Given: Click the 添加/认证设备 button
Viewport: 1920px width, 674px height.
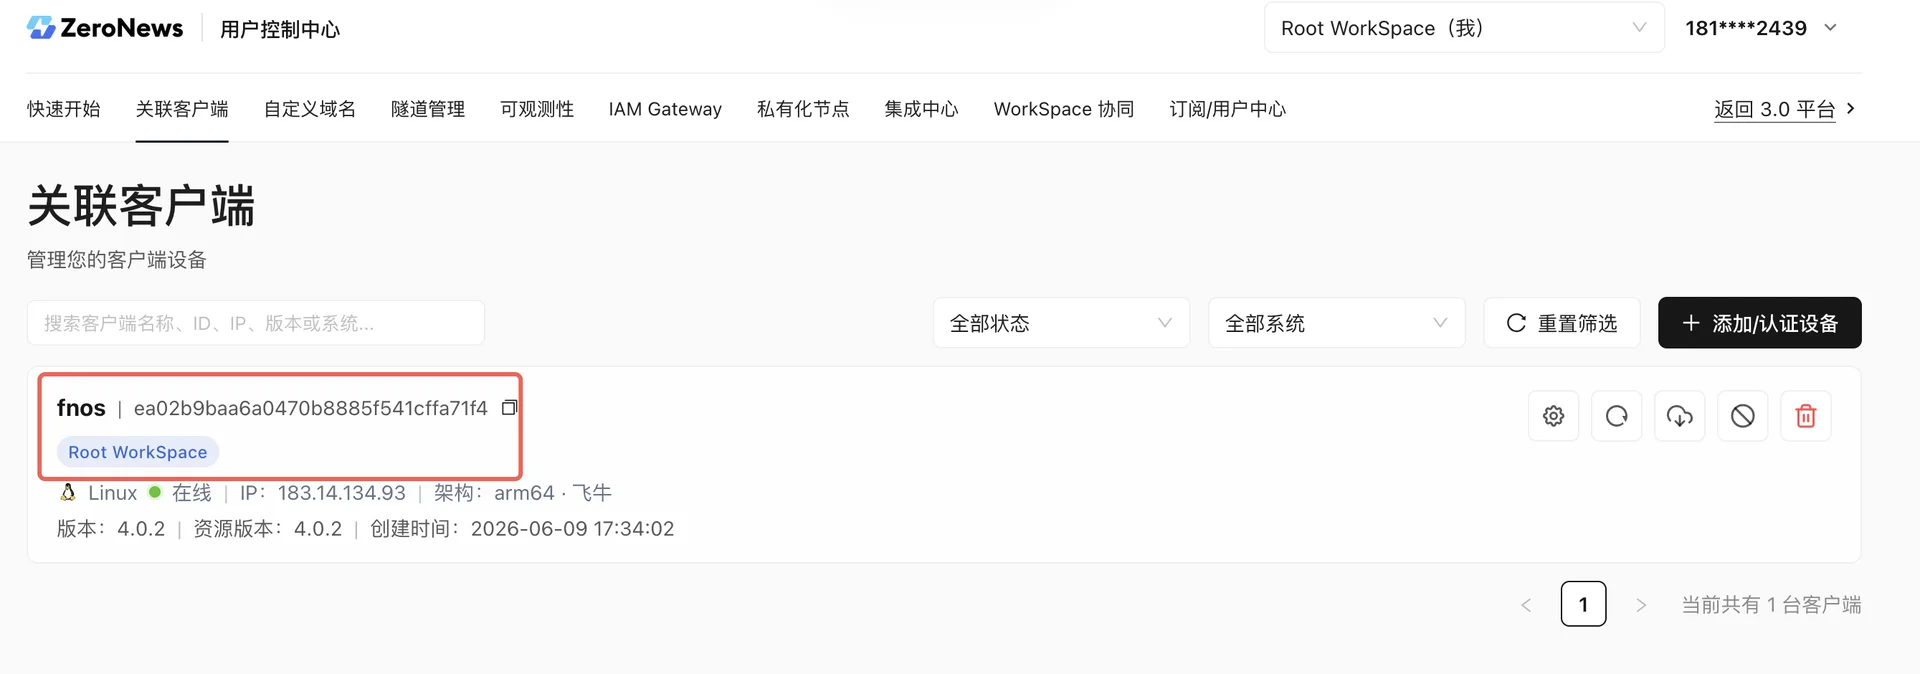Looking at the screenshot, I should click(1759, 323).
